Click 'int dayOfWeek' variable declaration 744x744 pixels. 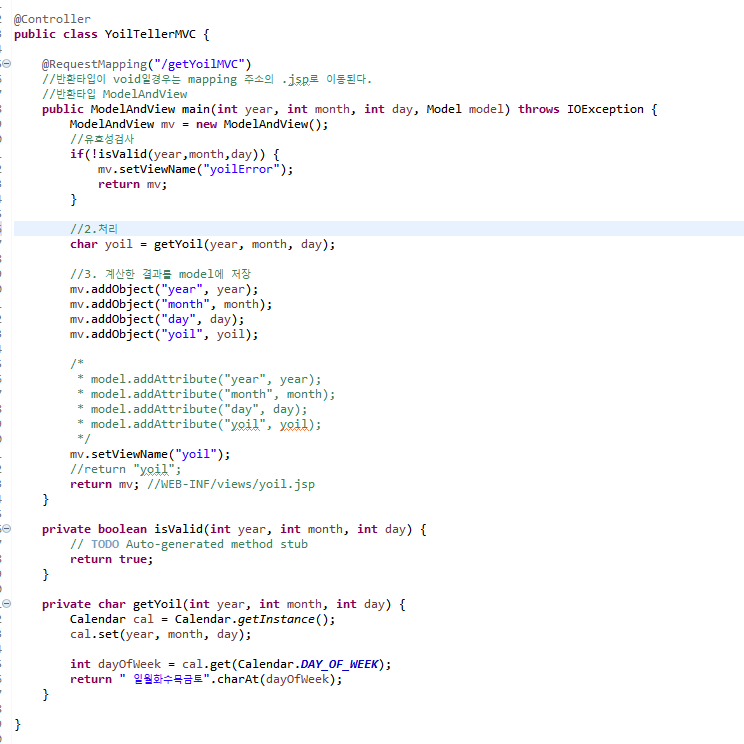(x=115, y=664)
